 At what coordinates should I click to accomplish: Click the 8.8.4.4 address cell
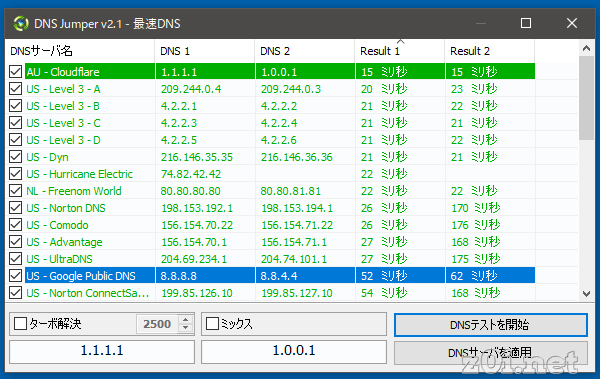point(279,276)
